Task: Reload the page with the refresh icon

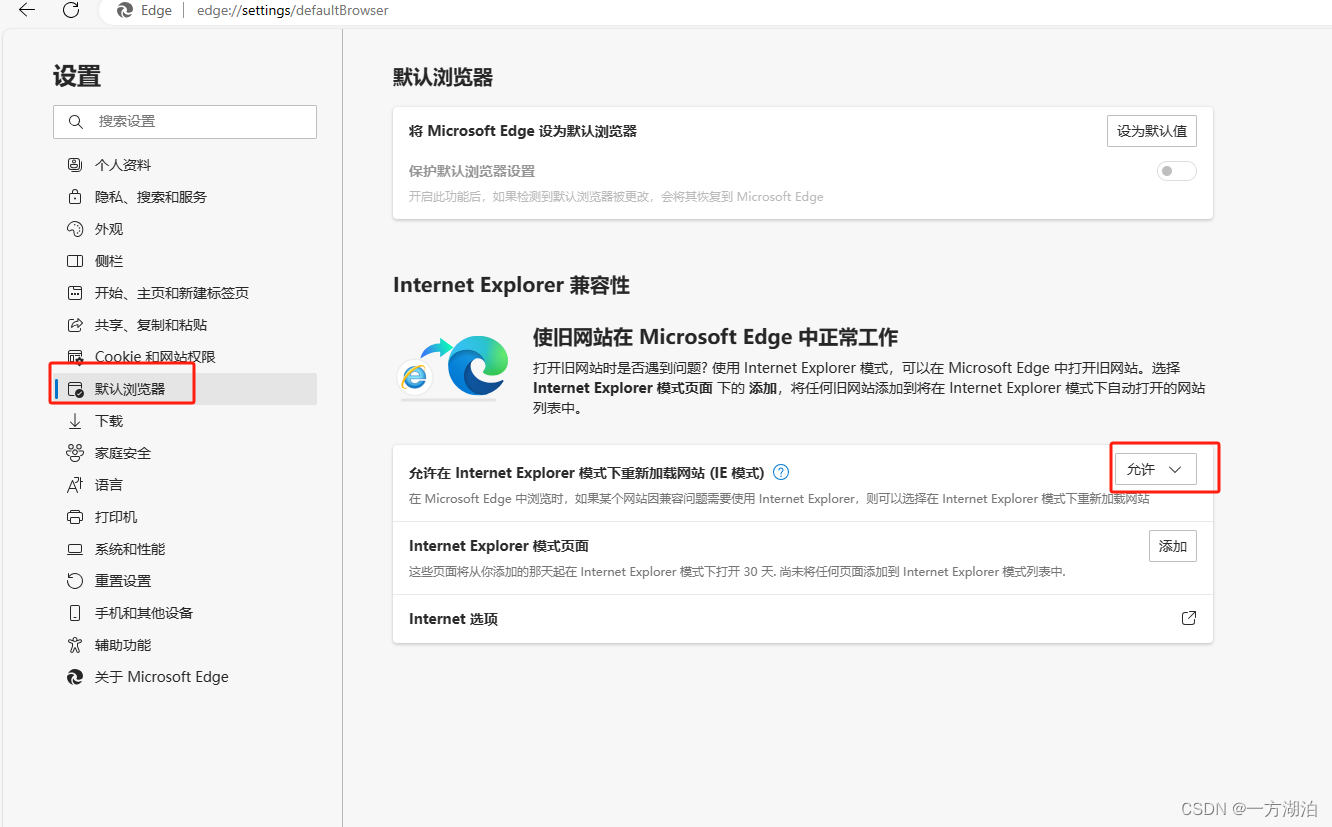Action: 71,10
